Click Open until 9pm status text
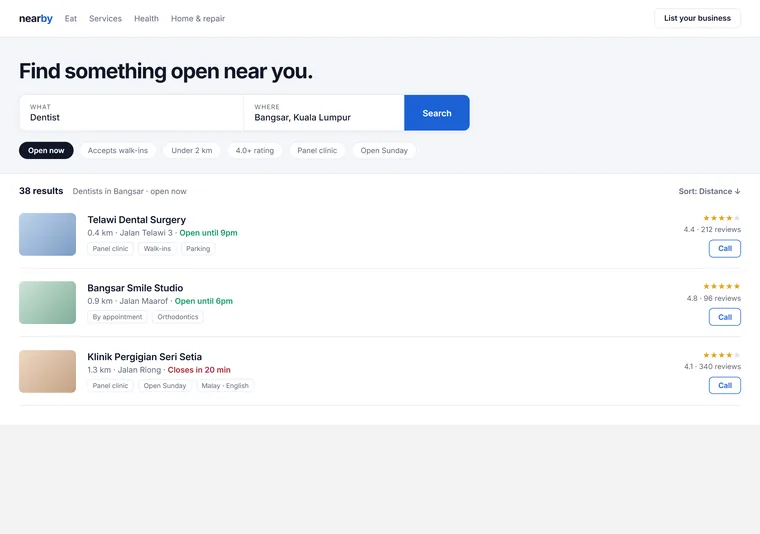This screenshot has height=534, width=760. pos(208,233)
